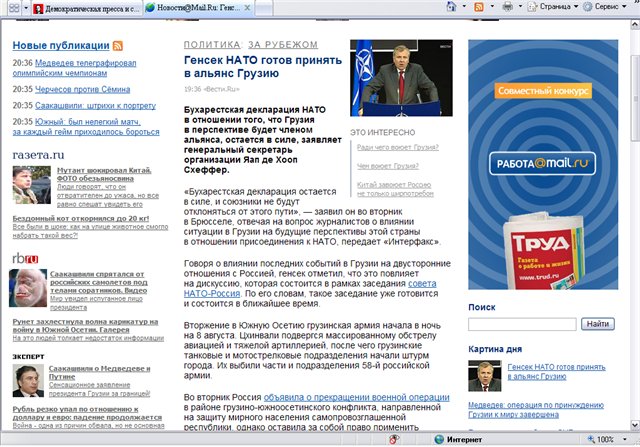The height and width of the screenshot is (447, 640).
Task: Expand the feeds dropdown arrow
Action: pos(492,7)
